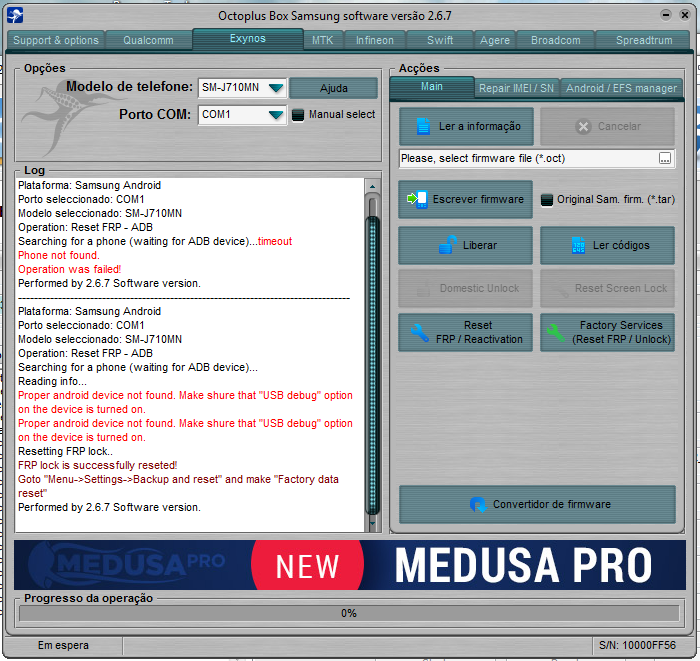
Task: Select the Main actions tab
Action: (432, 87)
